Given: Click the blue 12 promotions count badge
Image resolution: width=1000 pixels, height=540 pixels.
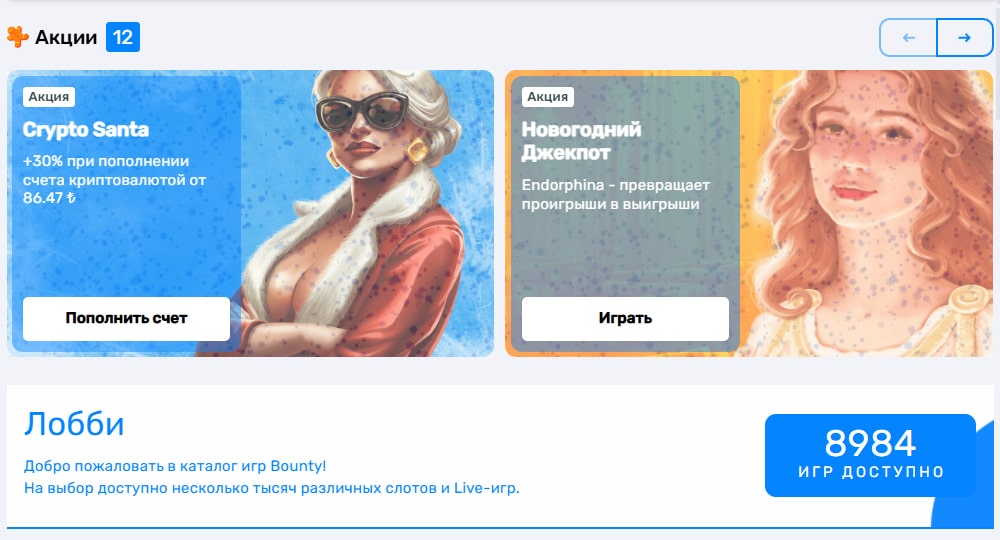Looking at the screenshot, I should [122, 37].
